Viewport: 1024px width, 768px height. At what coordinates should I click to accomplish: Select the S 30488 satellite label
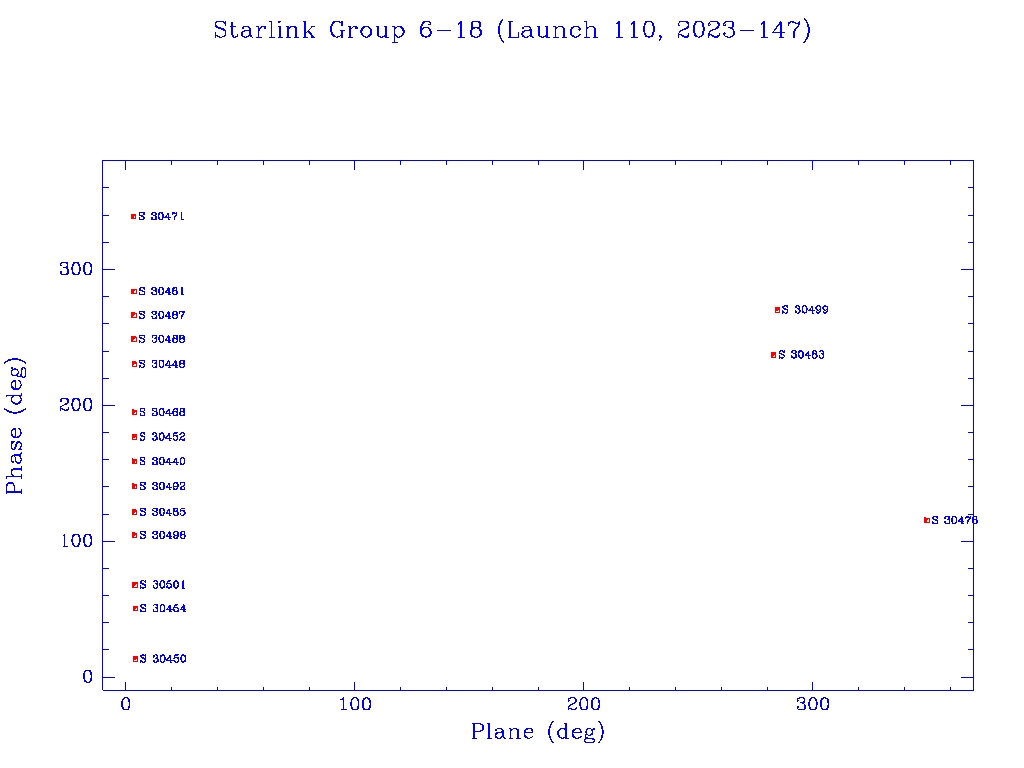[161, 340]
